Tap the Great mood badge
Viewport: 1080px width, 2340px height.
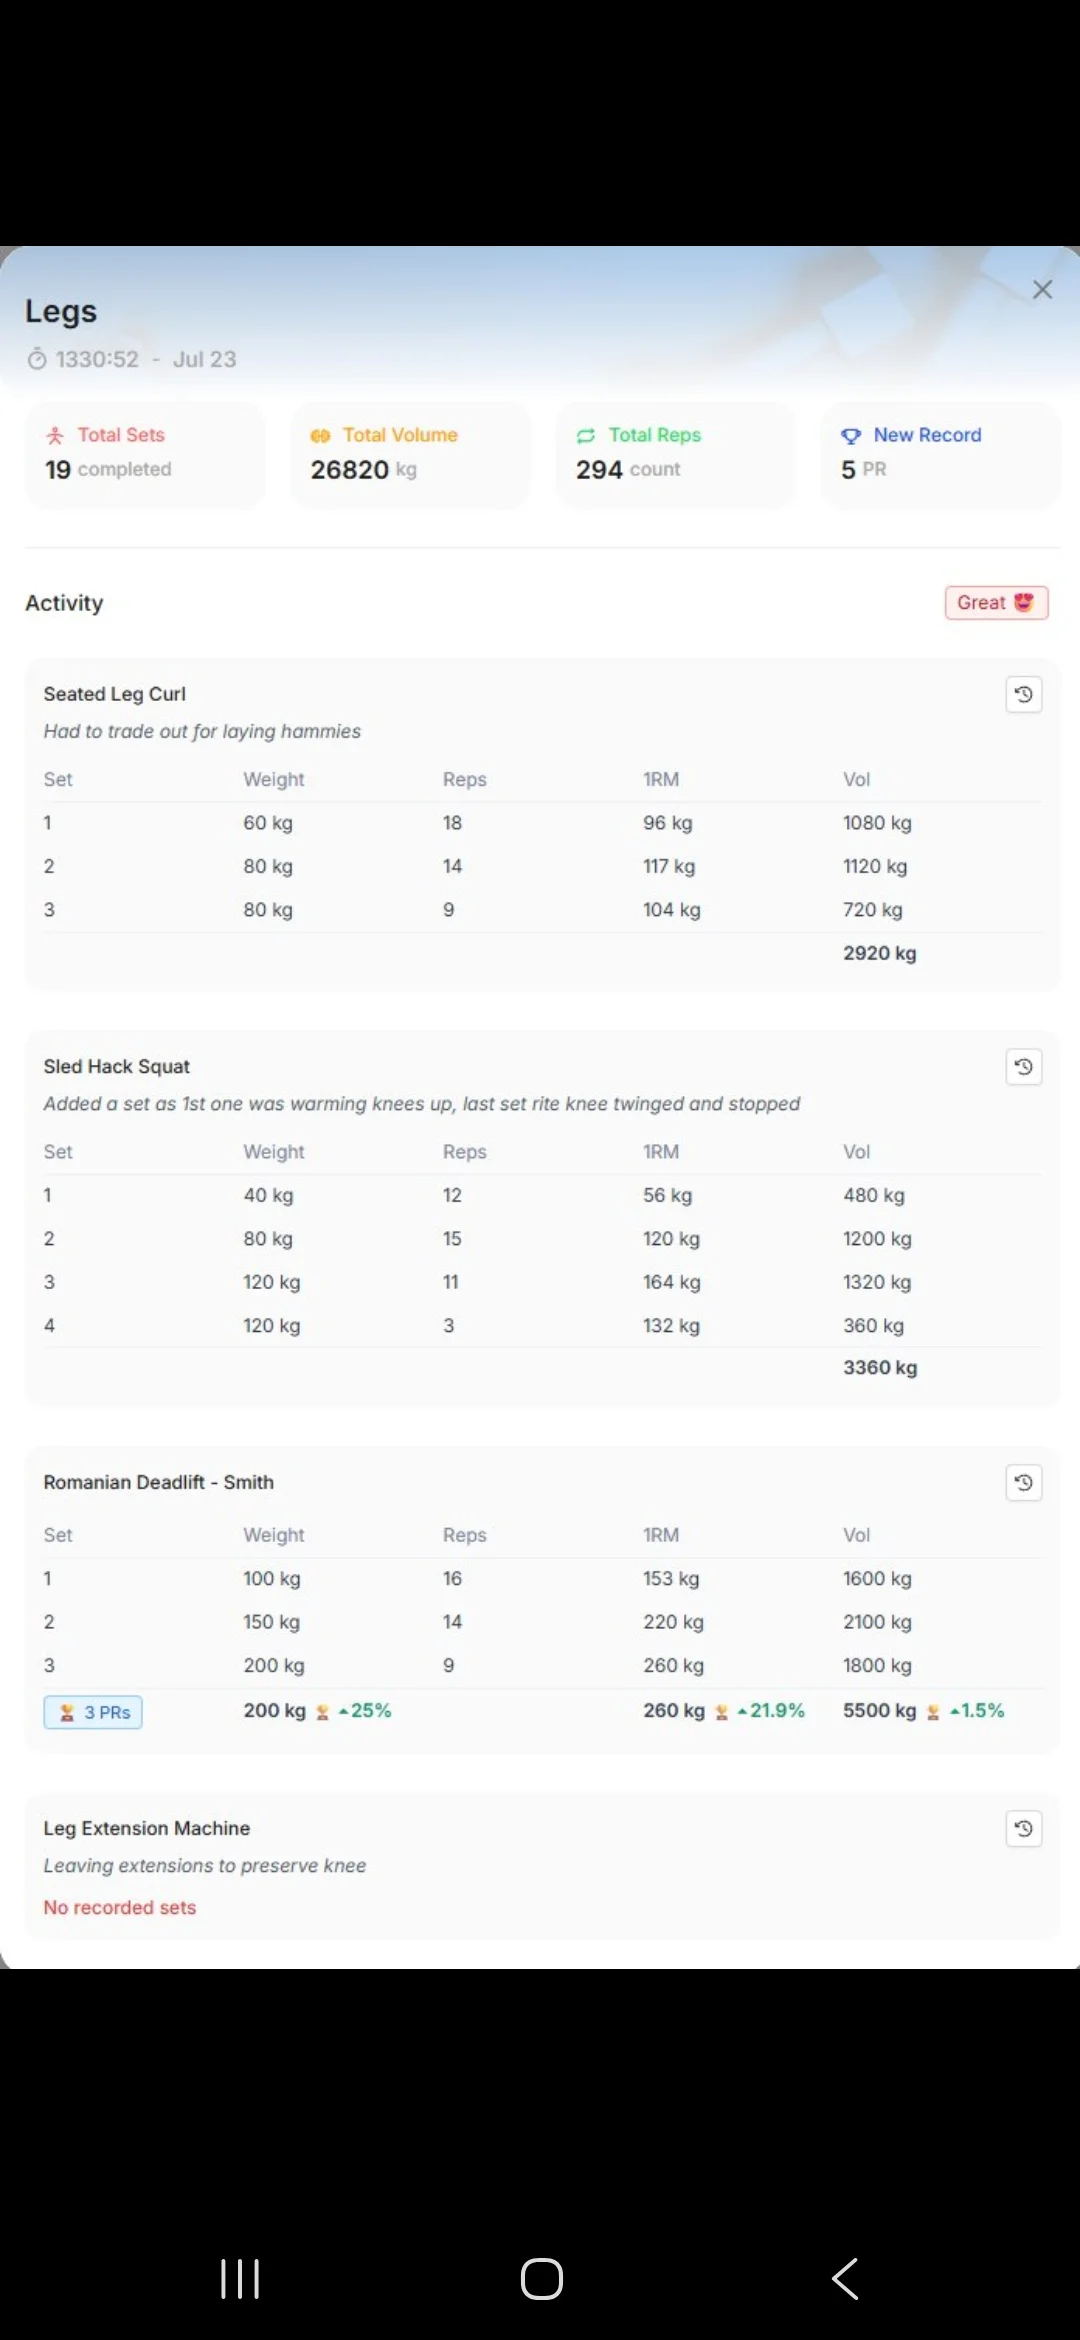[996, 603]
